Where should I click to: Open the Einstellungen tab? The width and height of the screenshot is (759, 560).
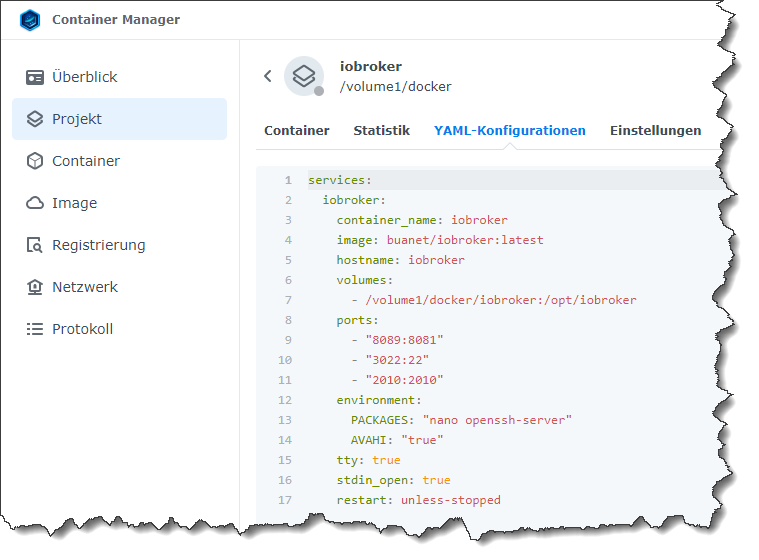tap(655, 130)
